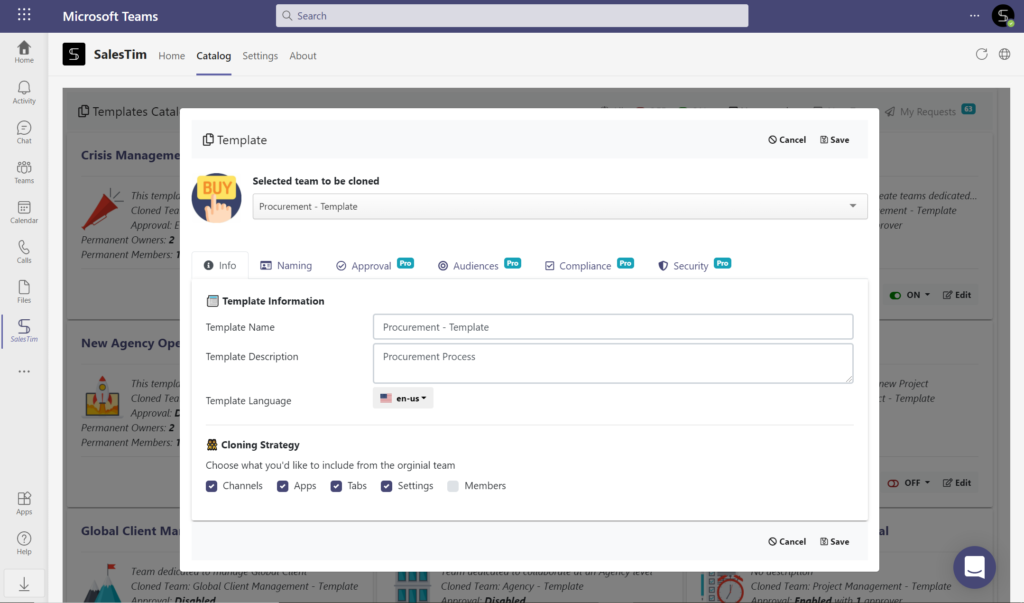The width and height of the screenshot is (1024, 603).
Task: Click the Template Description text area
Action: pyautogui.click(x=613, y=363)
